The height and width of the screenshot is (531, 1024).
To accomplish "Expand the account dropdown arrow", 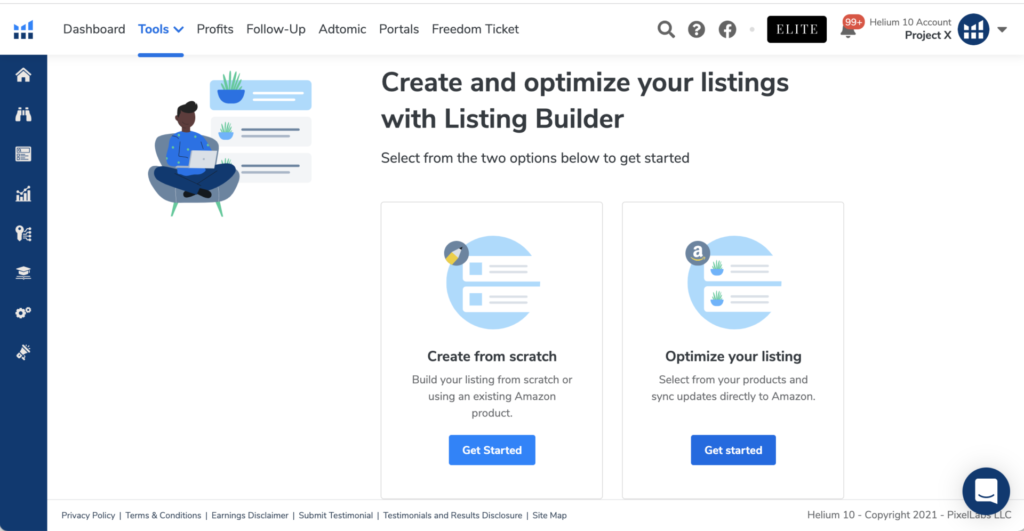I will [1002, 29].
